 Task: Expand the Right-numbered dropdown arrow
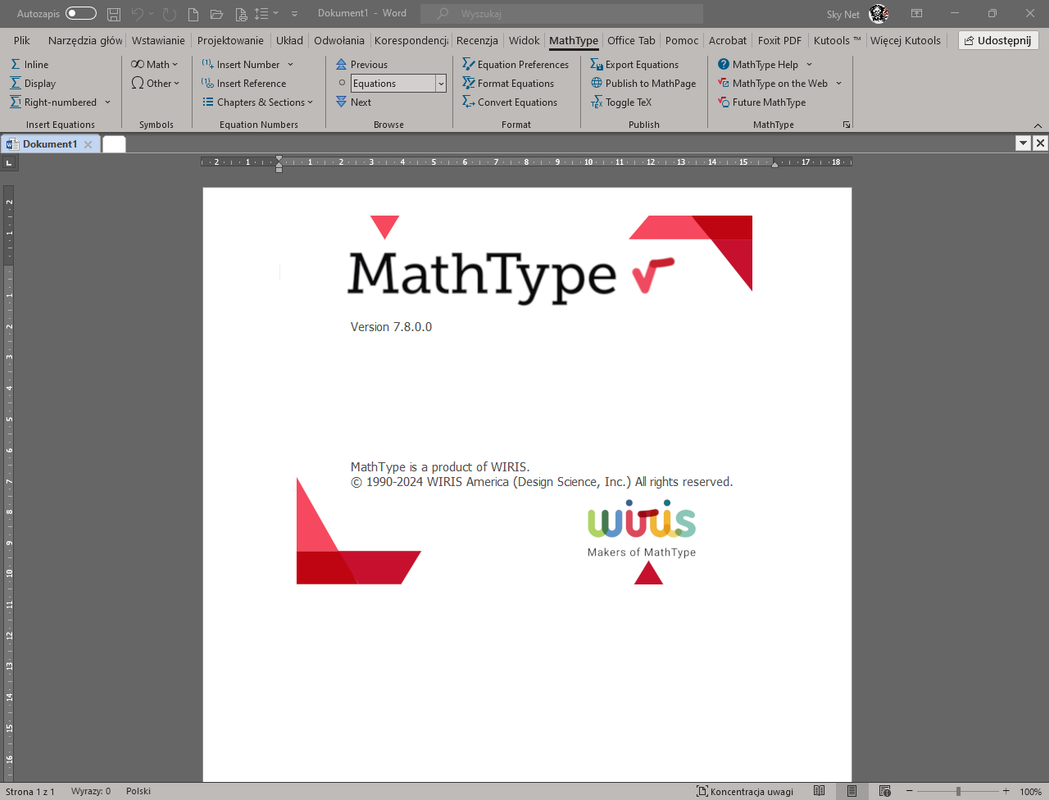107,102
